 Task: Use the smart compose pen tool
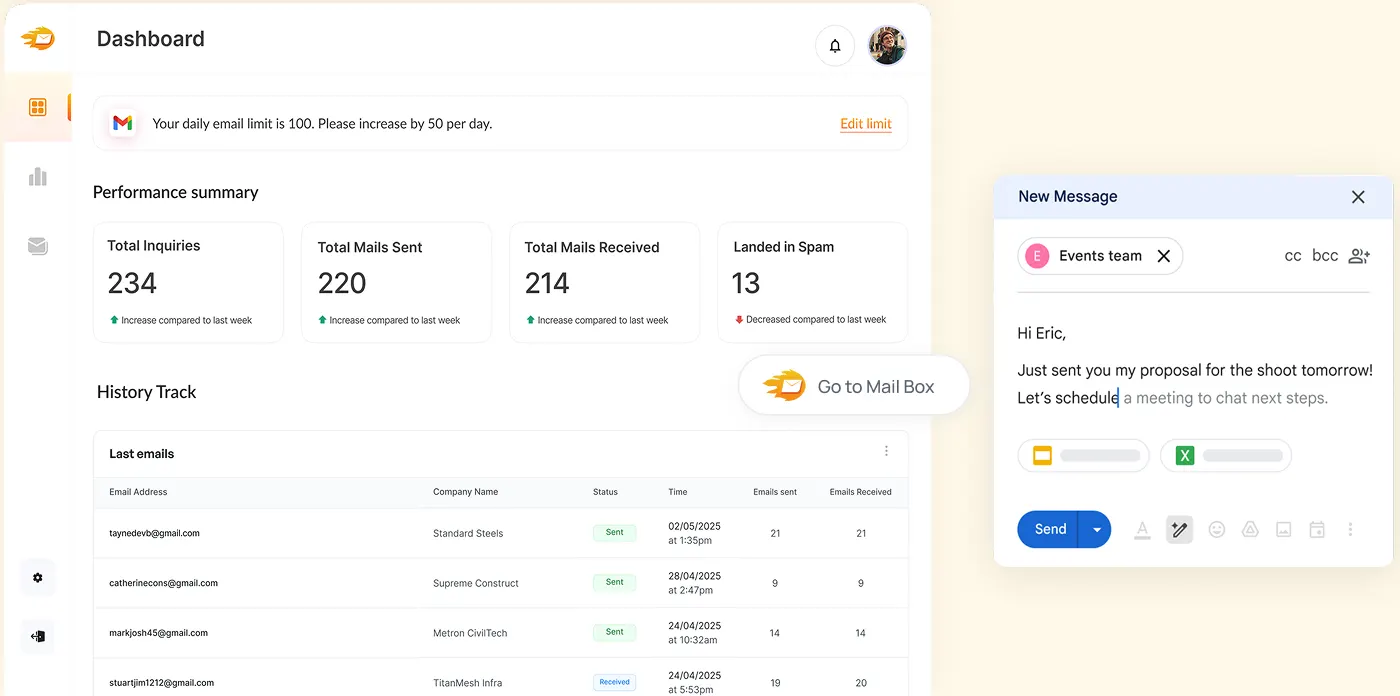(x=1179, y=529)
